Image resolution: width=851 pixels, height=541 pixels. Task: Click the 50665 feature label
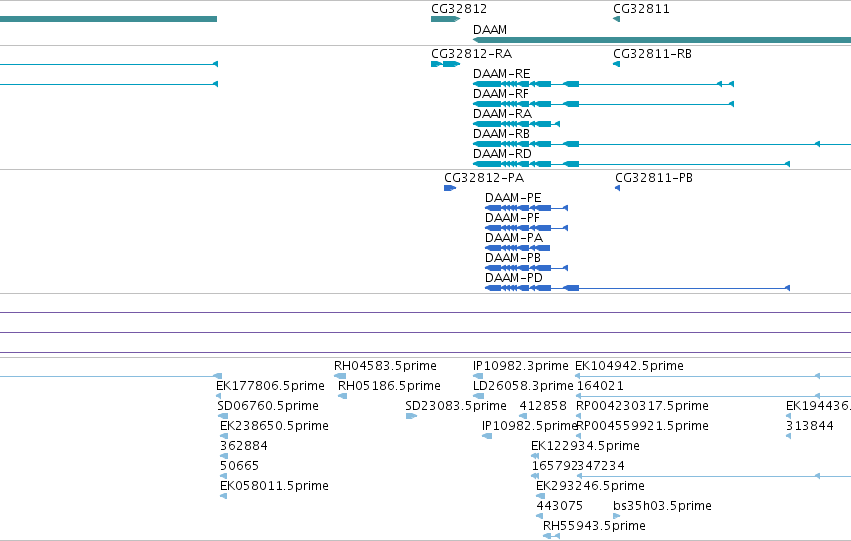pos(239,466)
